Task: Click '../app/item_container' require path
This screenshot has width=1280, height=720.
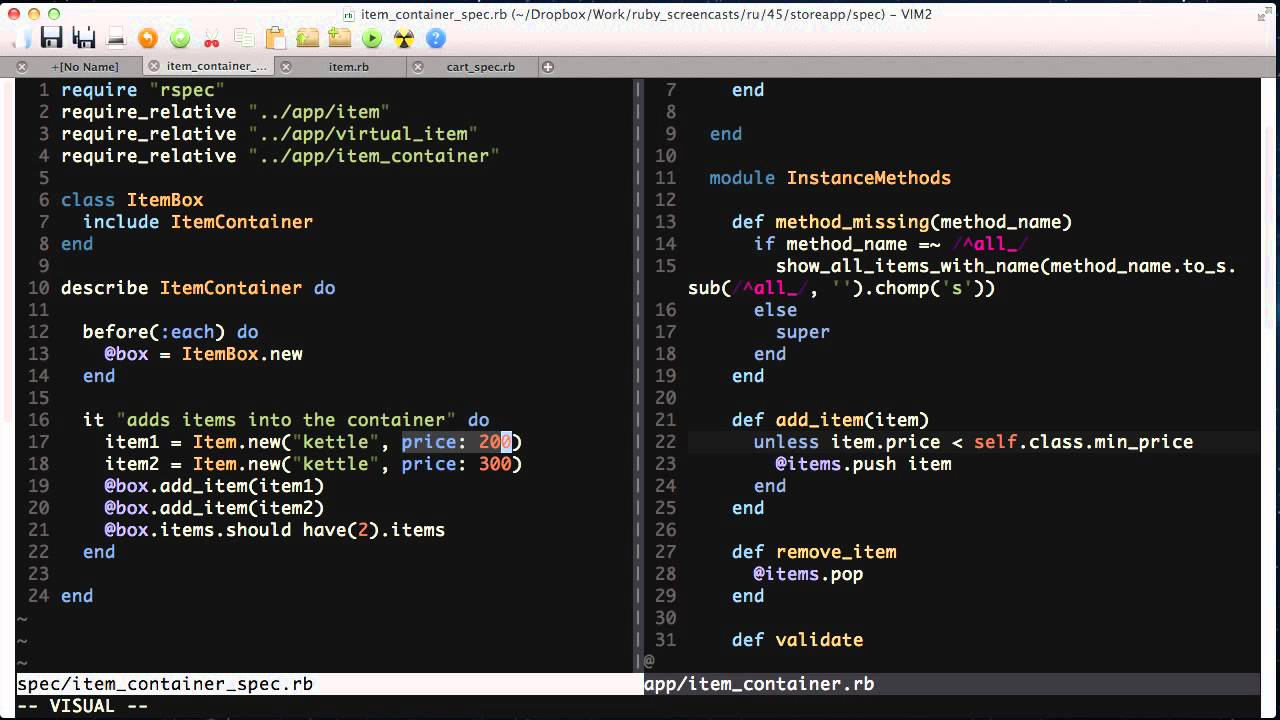Action: pos(374,156)
